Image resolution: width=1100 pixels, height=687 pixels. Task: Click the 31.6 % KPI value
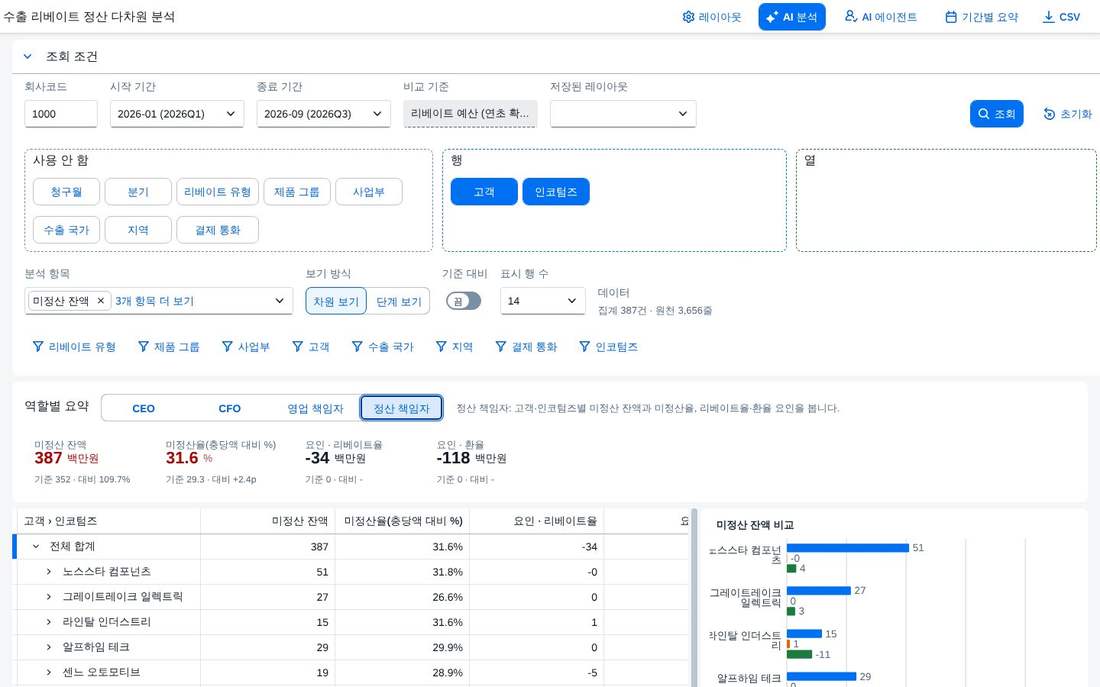pyautogui.click(x=189, y=458)
